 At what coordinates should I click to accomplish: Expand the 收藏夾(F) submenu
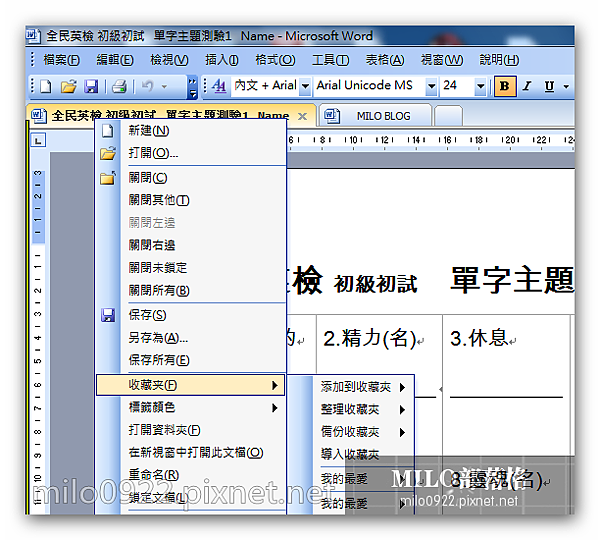191,385
